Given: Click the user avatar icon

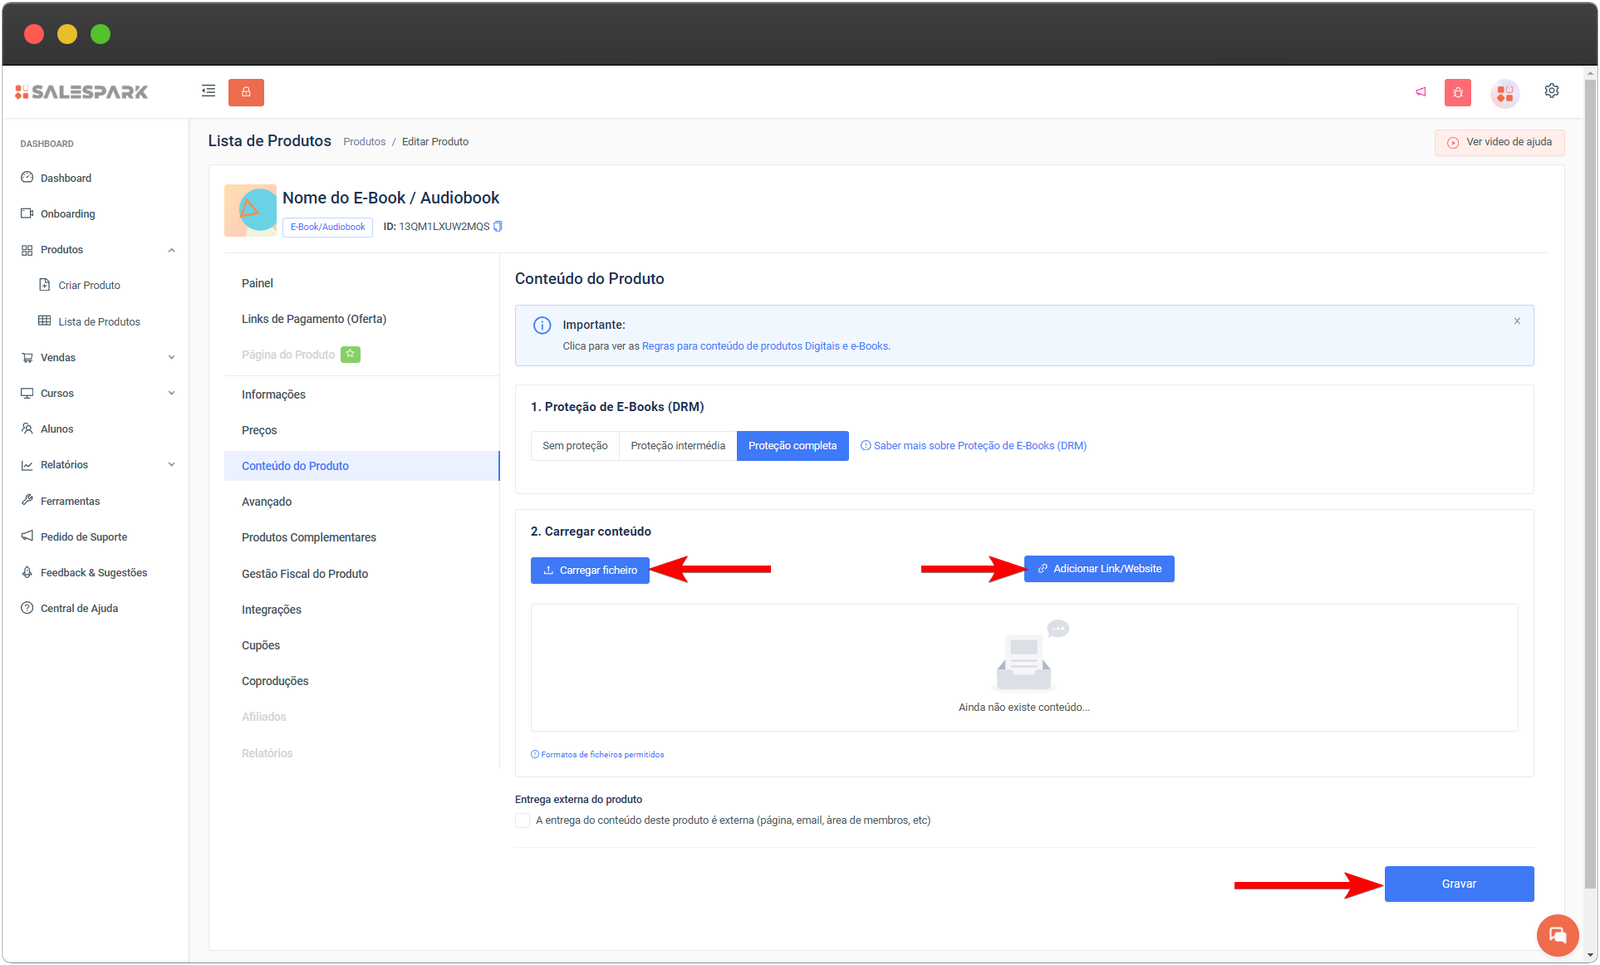Looking at the screenshot, I should (x=1505, y=93).
